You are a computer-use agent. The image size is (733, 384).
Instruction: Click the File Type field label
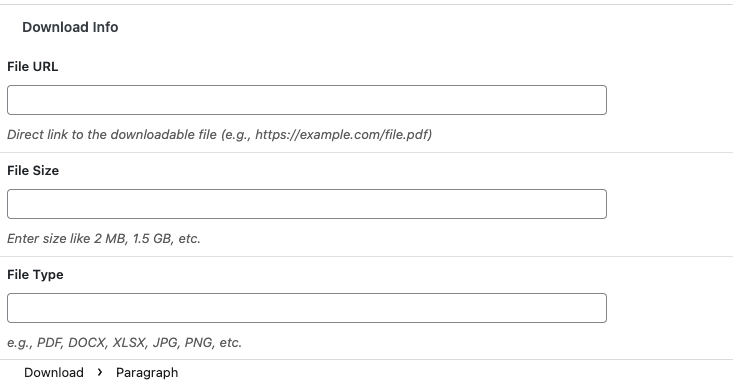(x=35, y=275)
